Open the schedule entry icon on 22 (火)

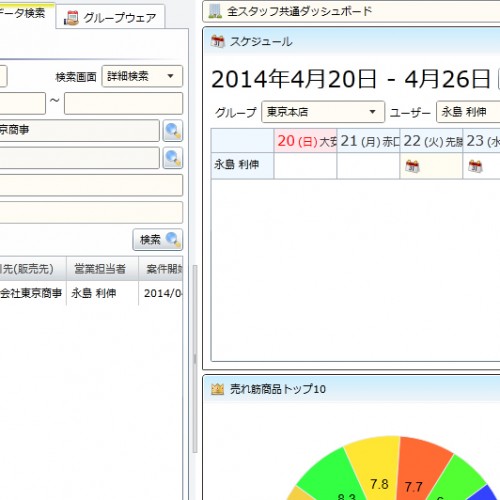pyautogui.click(x=412, y=166)
